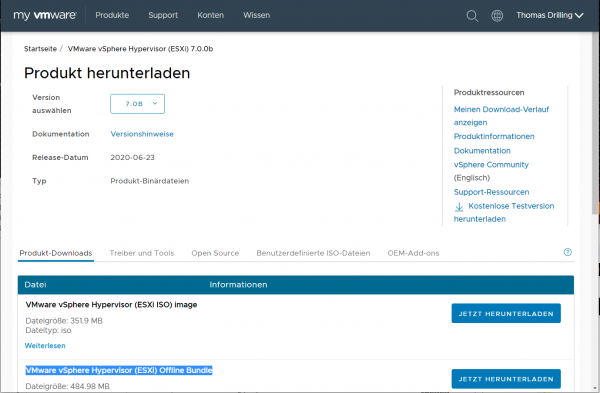The height and width of the screenshot is (393, 600).
Task: Click the globe language icon
Action: 497,16
